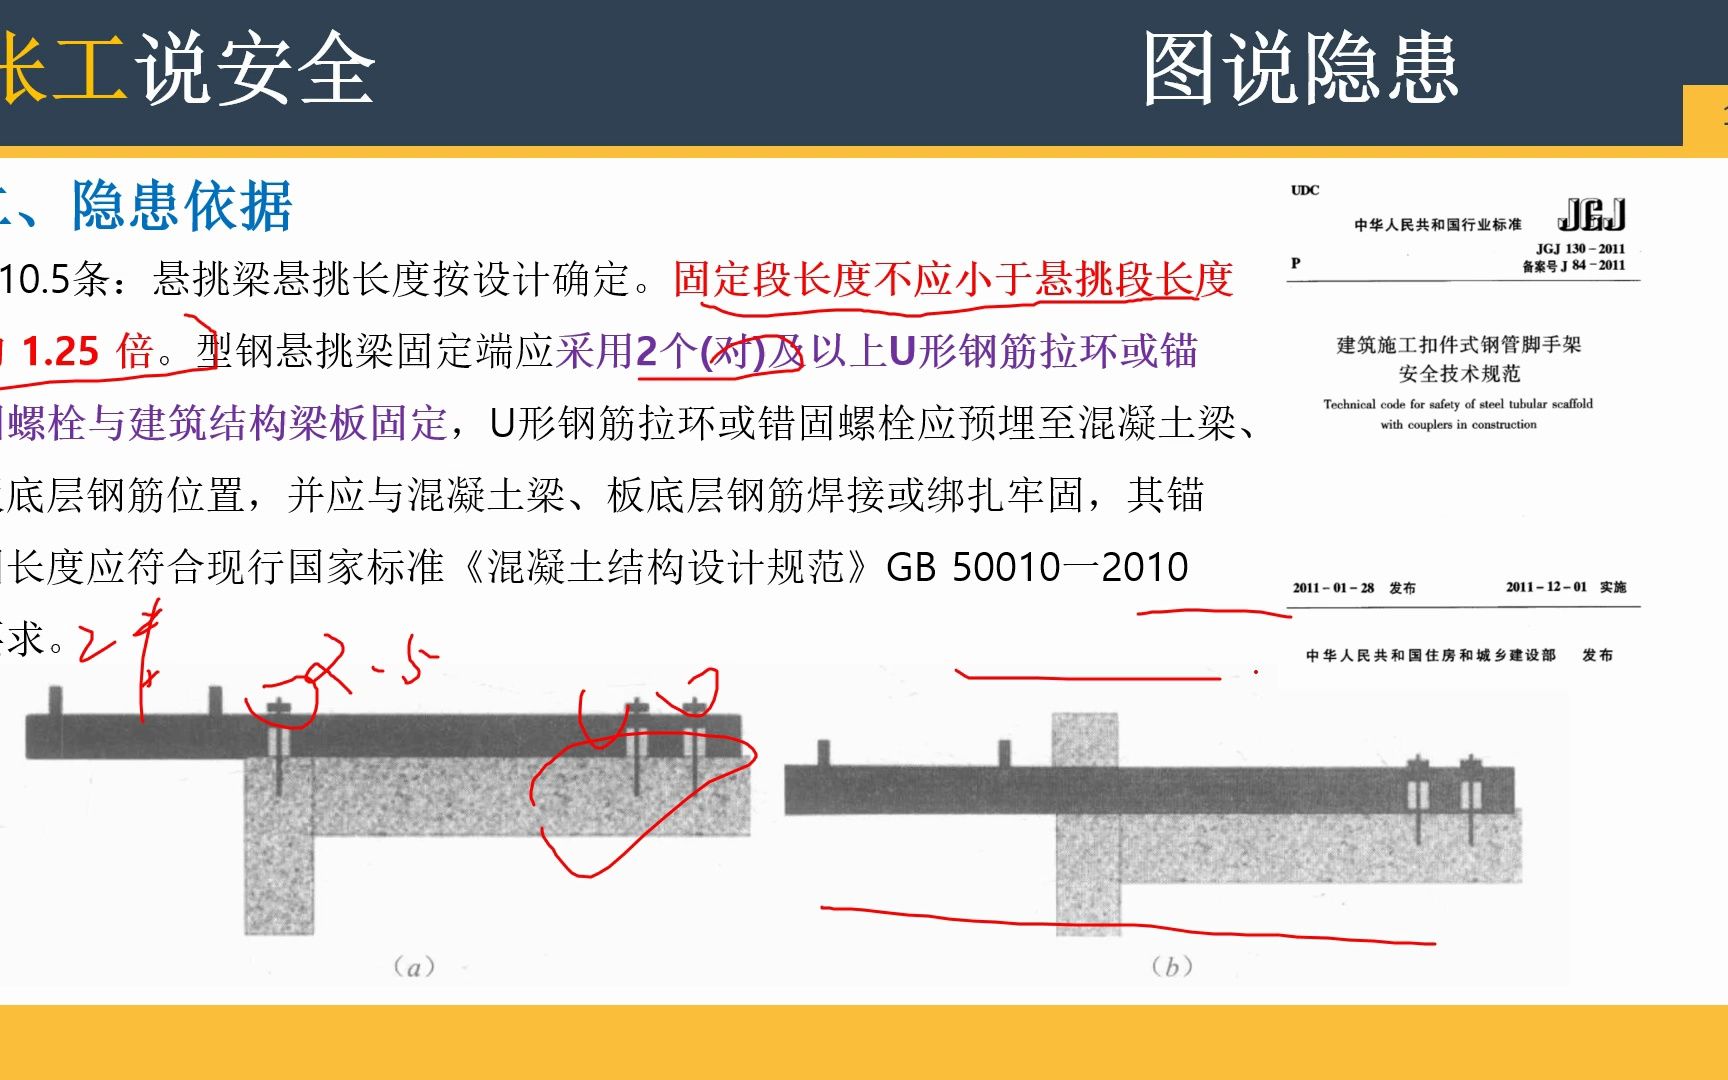Image resolution: width=1728 pixels, height=1080 pixels.
Task: Click the purple text '采用2个(对)及以上U形钢筋拉环或锚'
Action: pyautogui.click(x=877, y=351)
